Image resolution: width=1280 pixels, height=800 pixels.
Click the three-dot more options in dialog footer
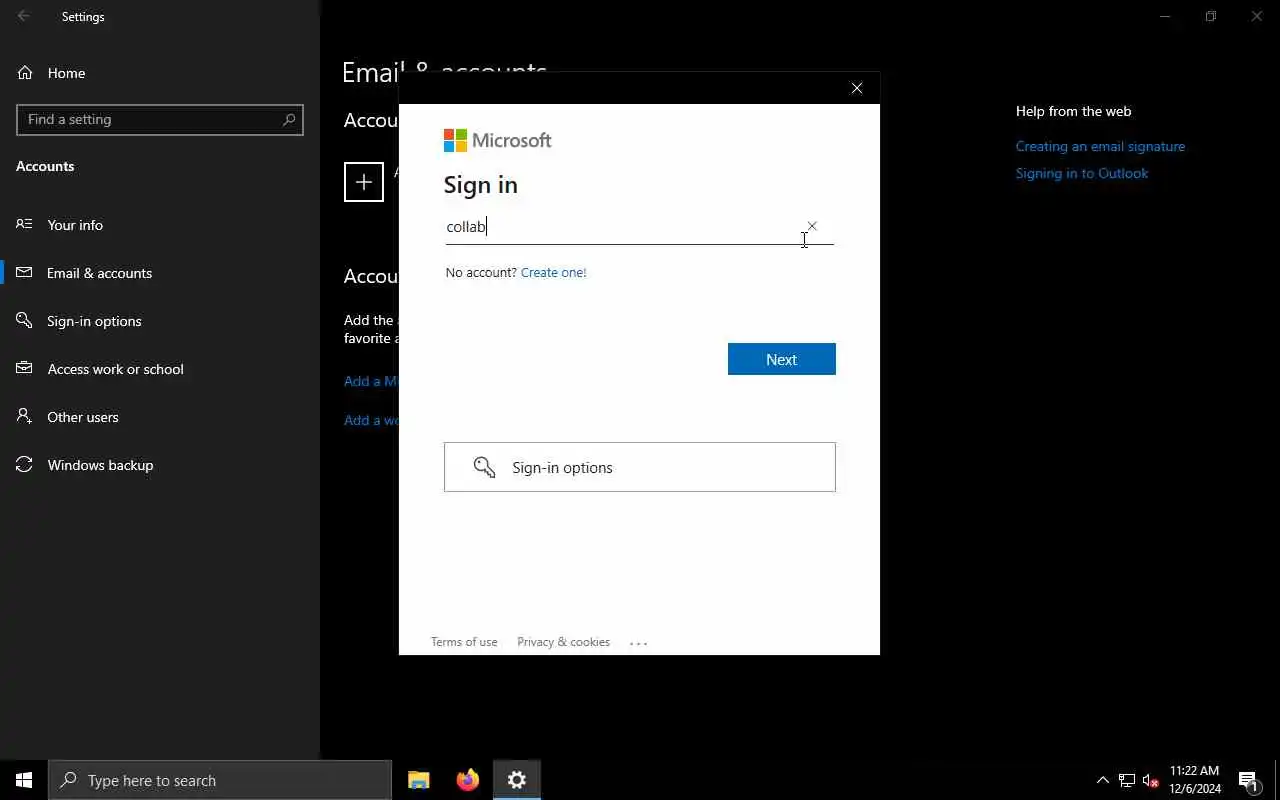pyautogui.click(x=639, y=643)
